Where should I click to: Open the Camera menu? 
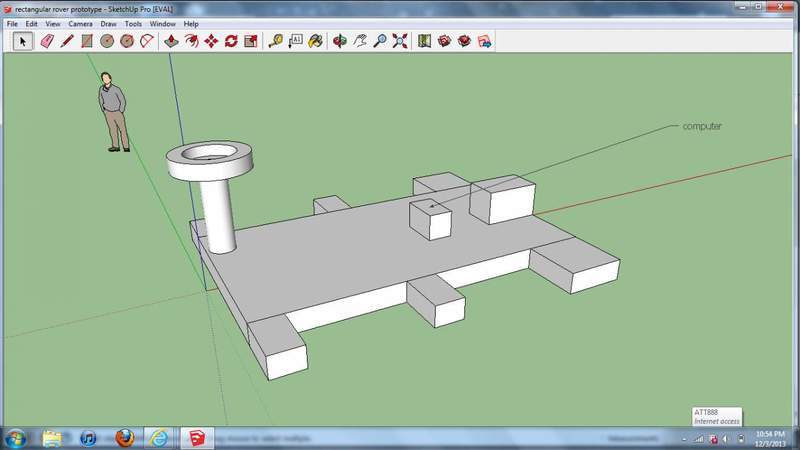coord(80,23)
